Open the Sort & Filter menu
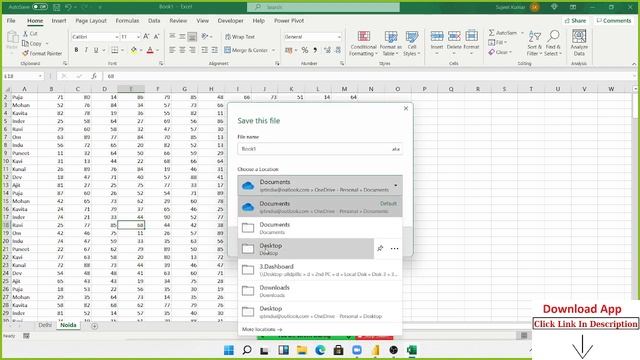 [x=534, y=43]
